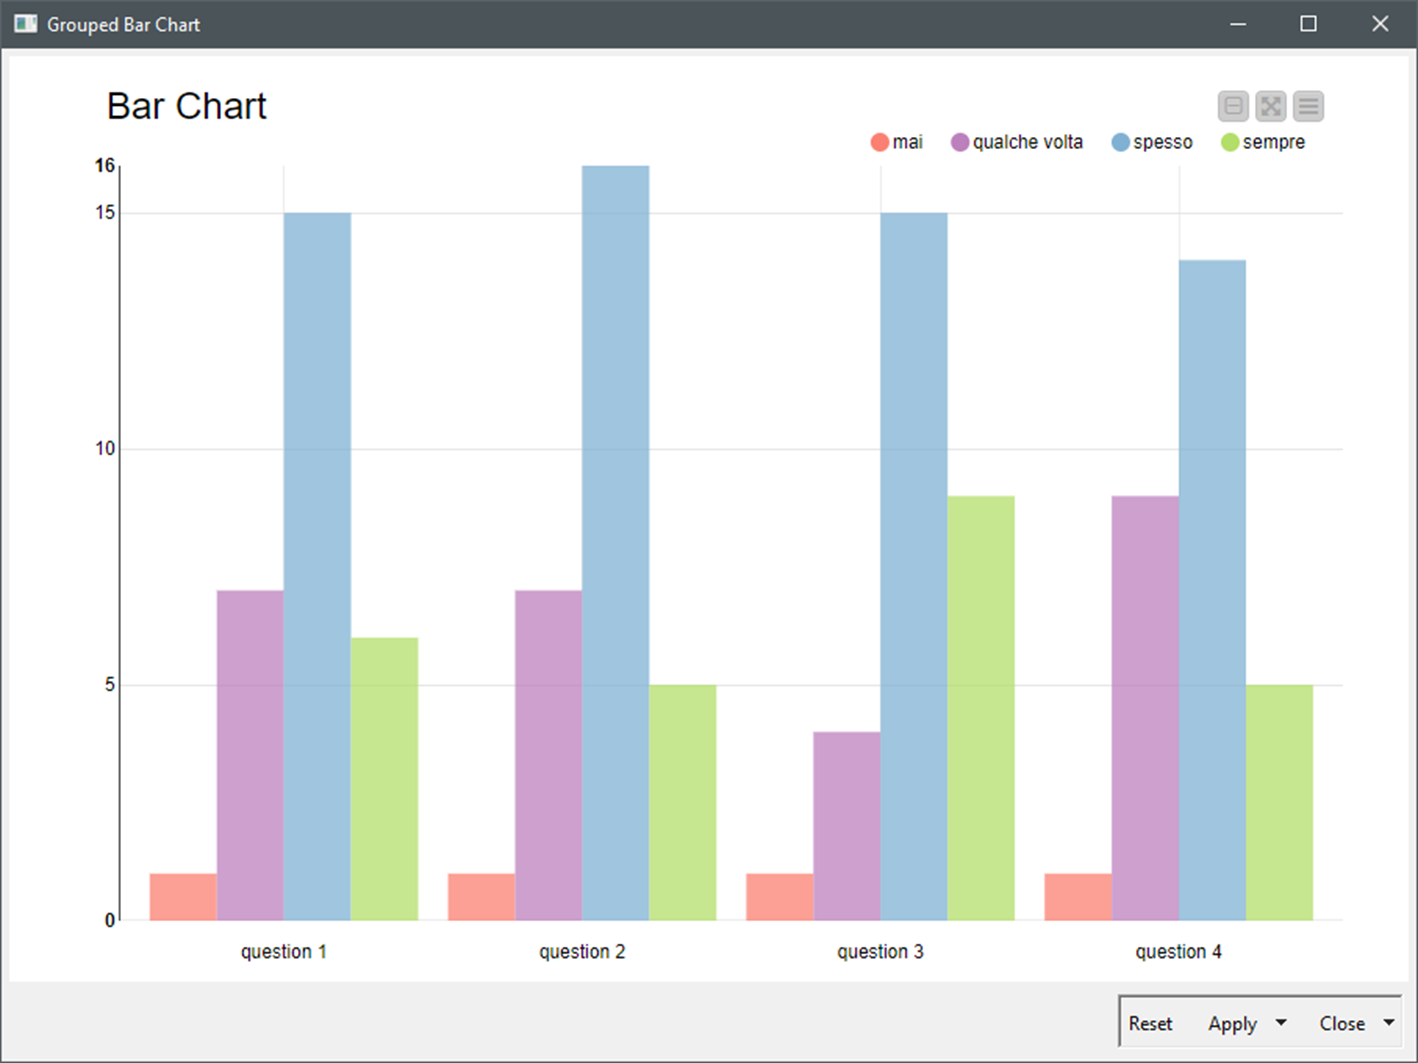1418x1063 pixels.
Task: Open the Close dropdown arrow
Action: point(1390,1023)
